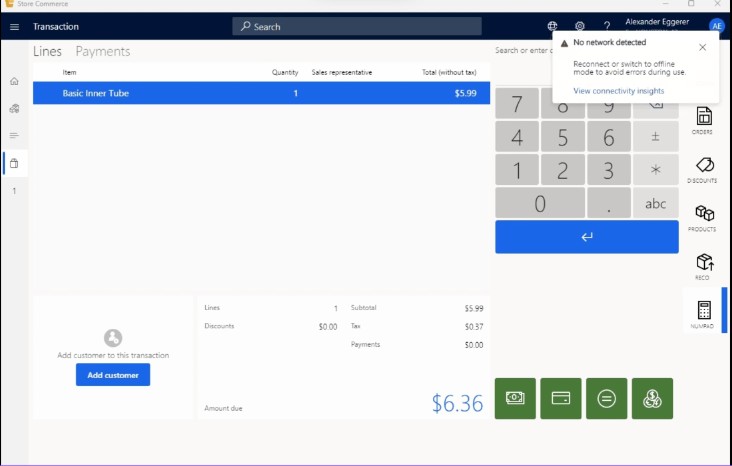
Task: Click the numpad asterisk key
Action: coord(655,170)
